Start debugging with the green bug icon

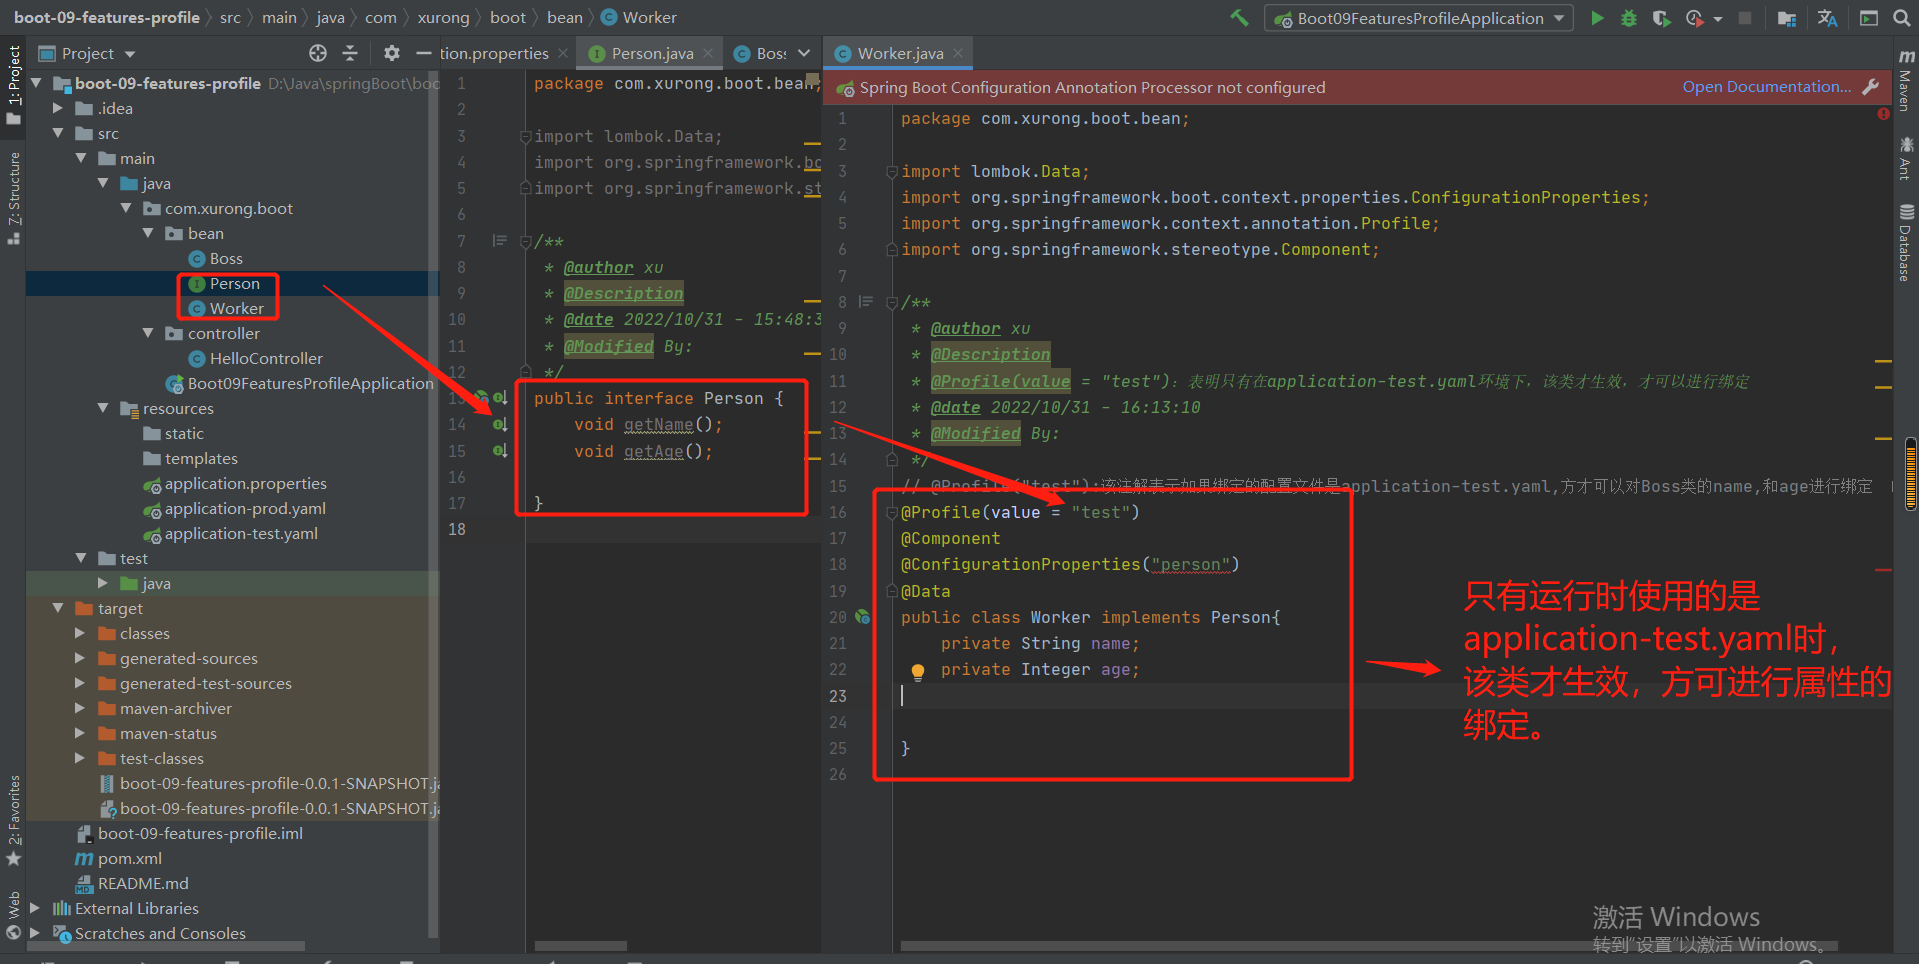1629,18
